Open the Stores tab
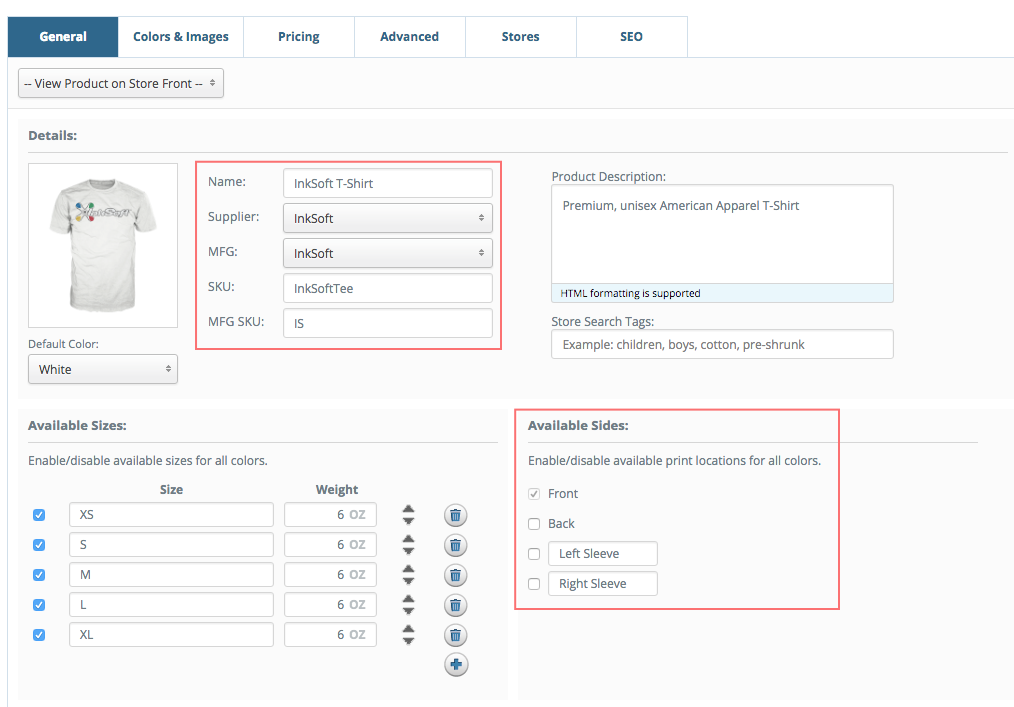The width and height of the screenshot is (1014, 707). [x=521, y=37]
